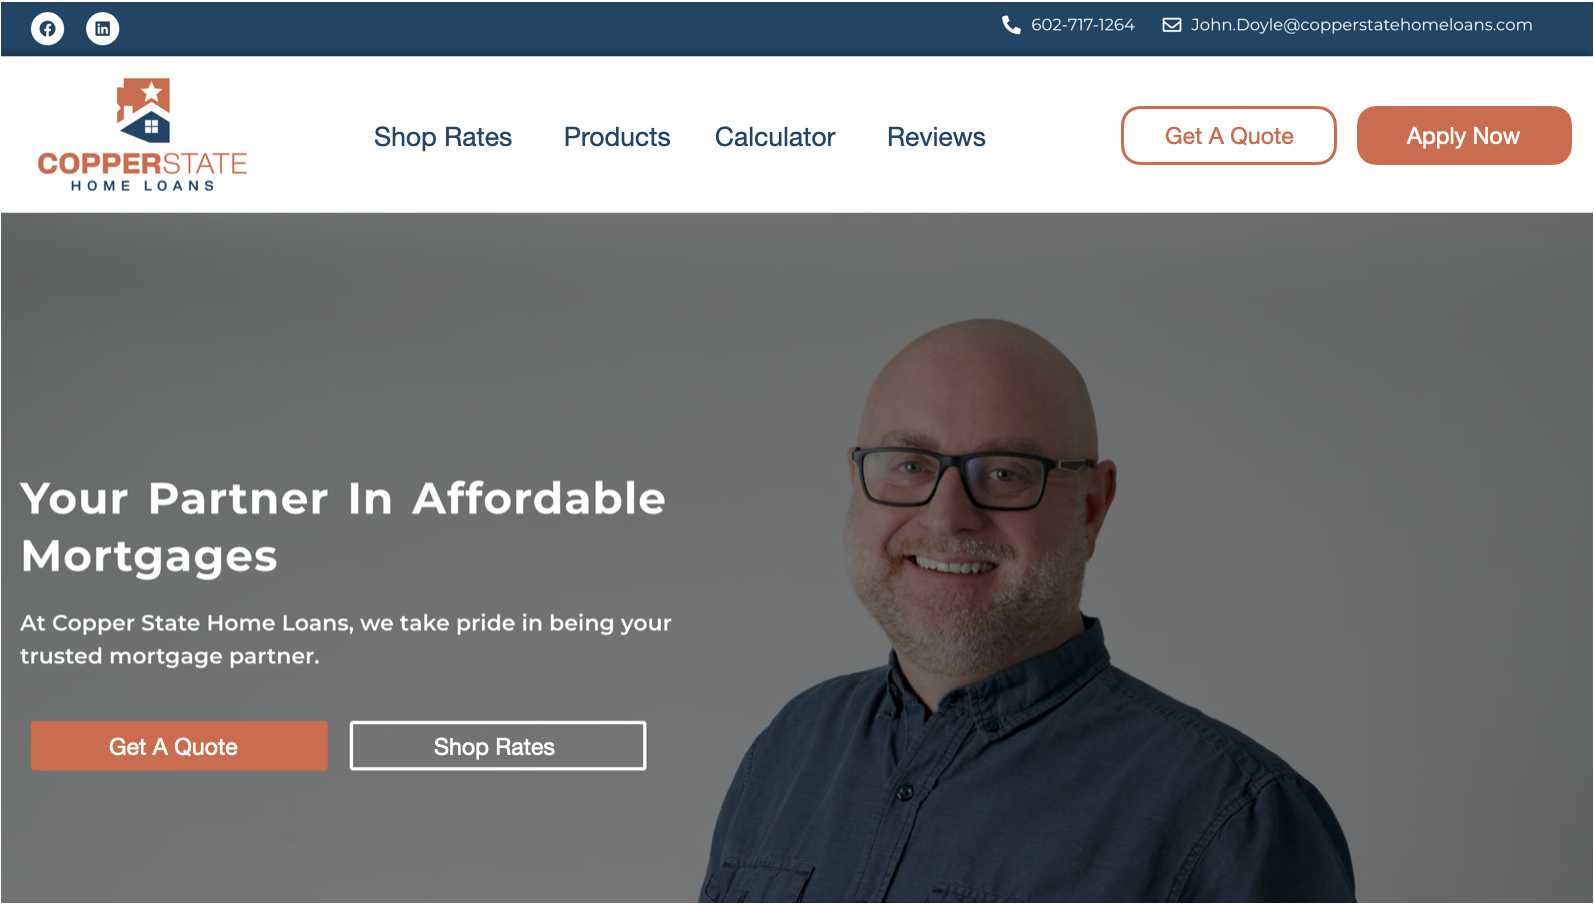Email John.Doyle@copperstatehomeloans.com link
1594x904 pixels.
click(1361, 25)
